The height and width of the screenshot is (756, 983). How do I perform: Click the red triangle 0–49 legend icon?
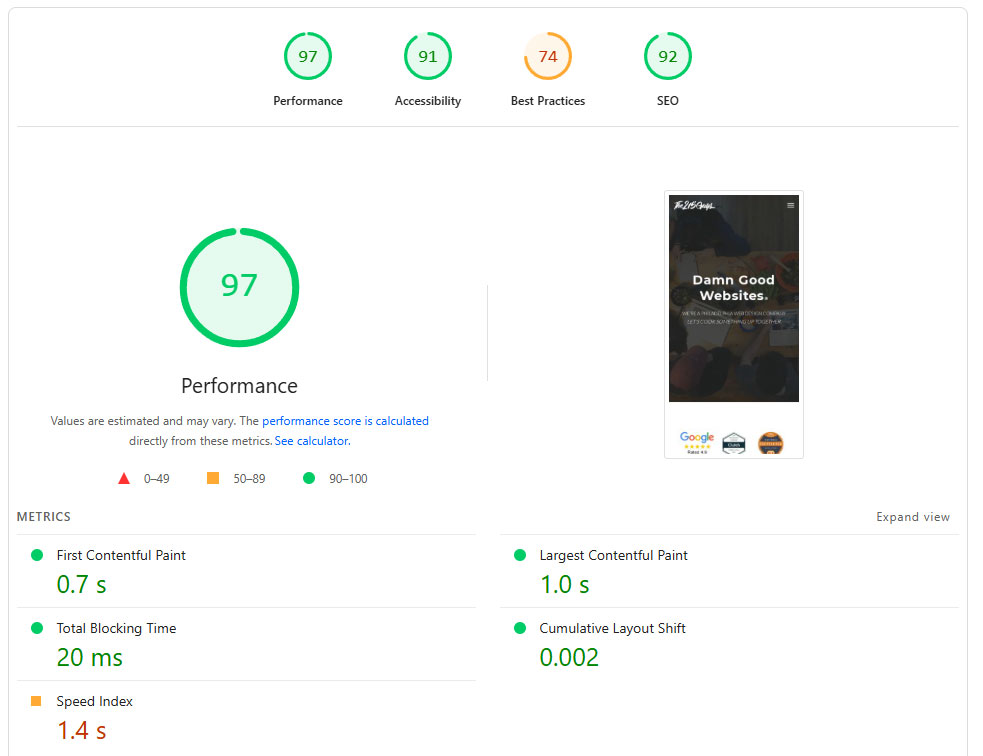click(124, 479)
